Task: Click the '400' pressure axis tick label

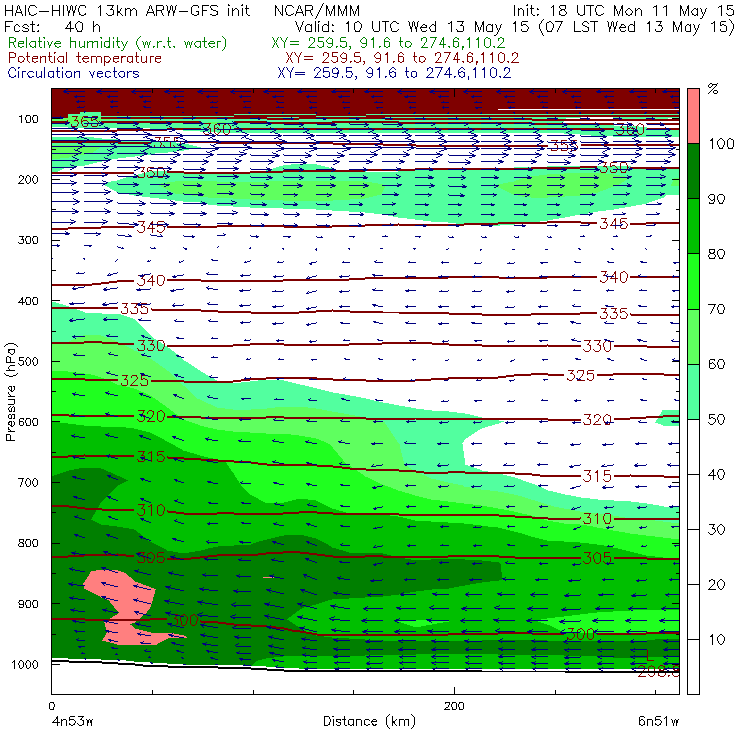Action: pyautogui.click(x=28, y=301)
